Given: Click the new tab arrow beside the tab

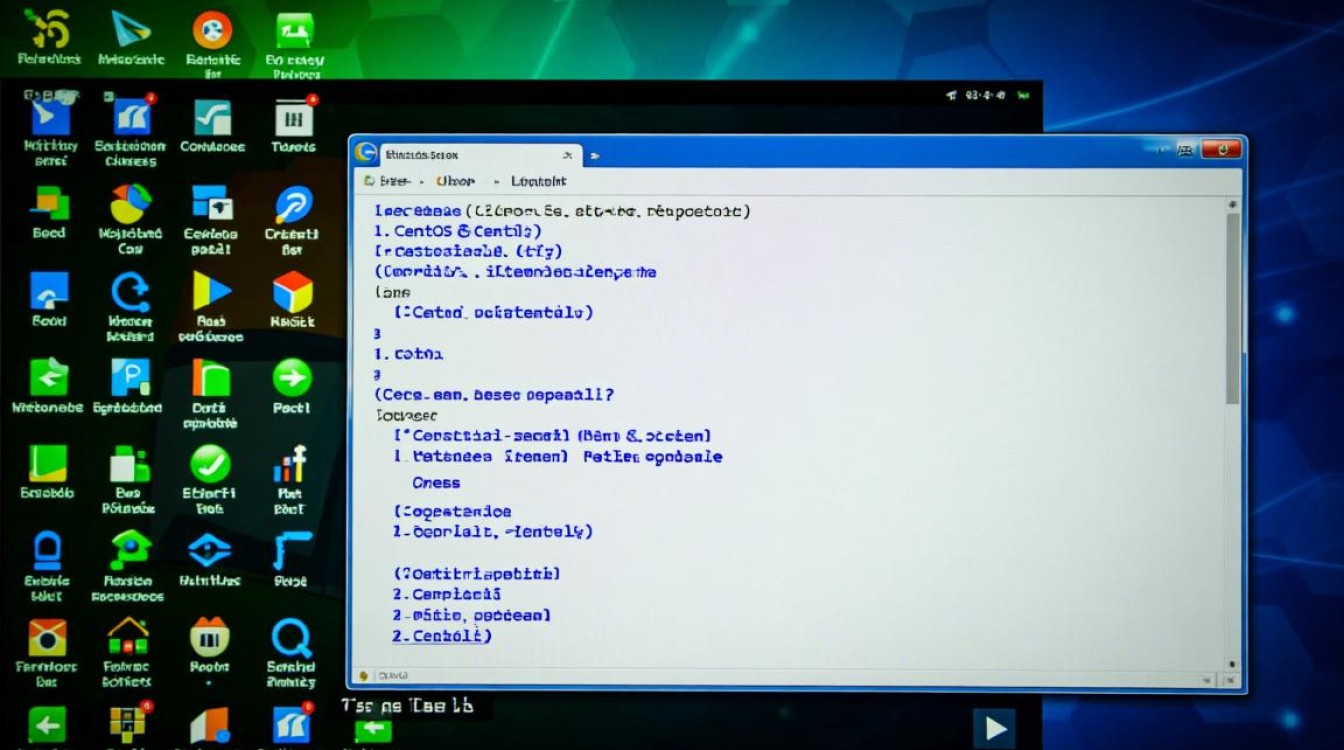Looking at the screenshot, I should coord(595,155).
